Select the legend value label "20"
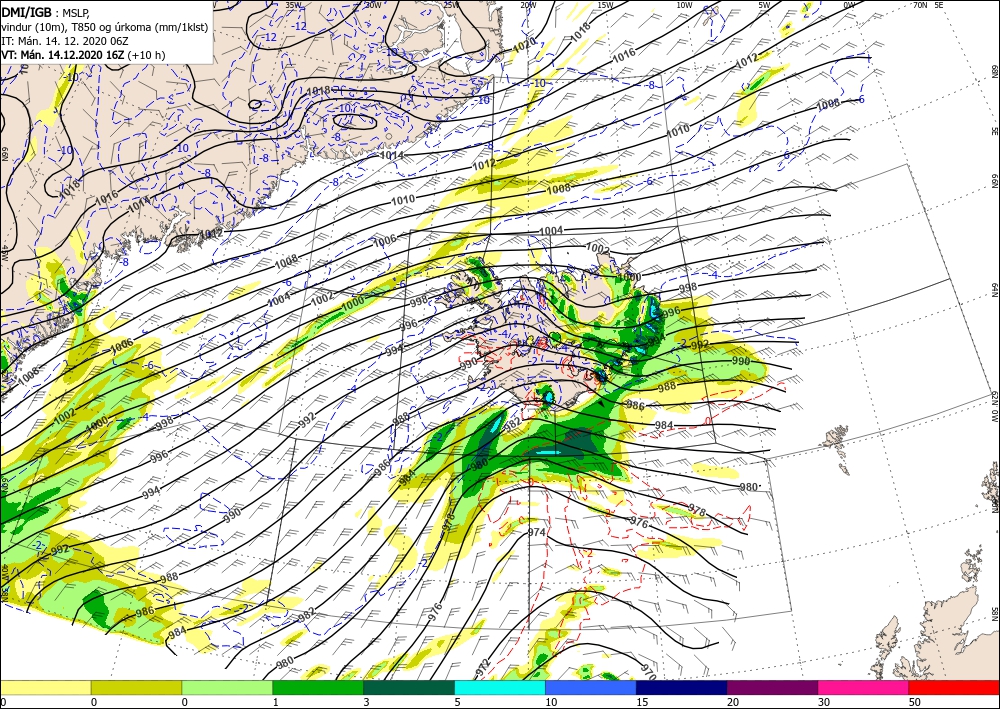 coord(733,702)
